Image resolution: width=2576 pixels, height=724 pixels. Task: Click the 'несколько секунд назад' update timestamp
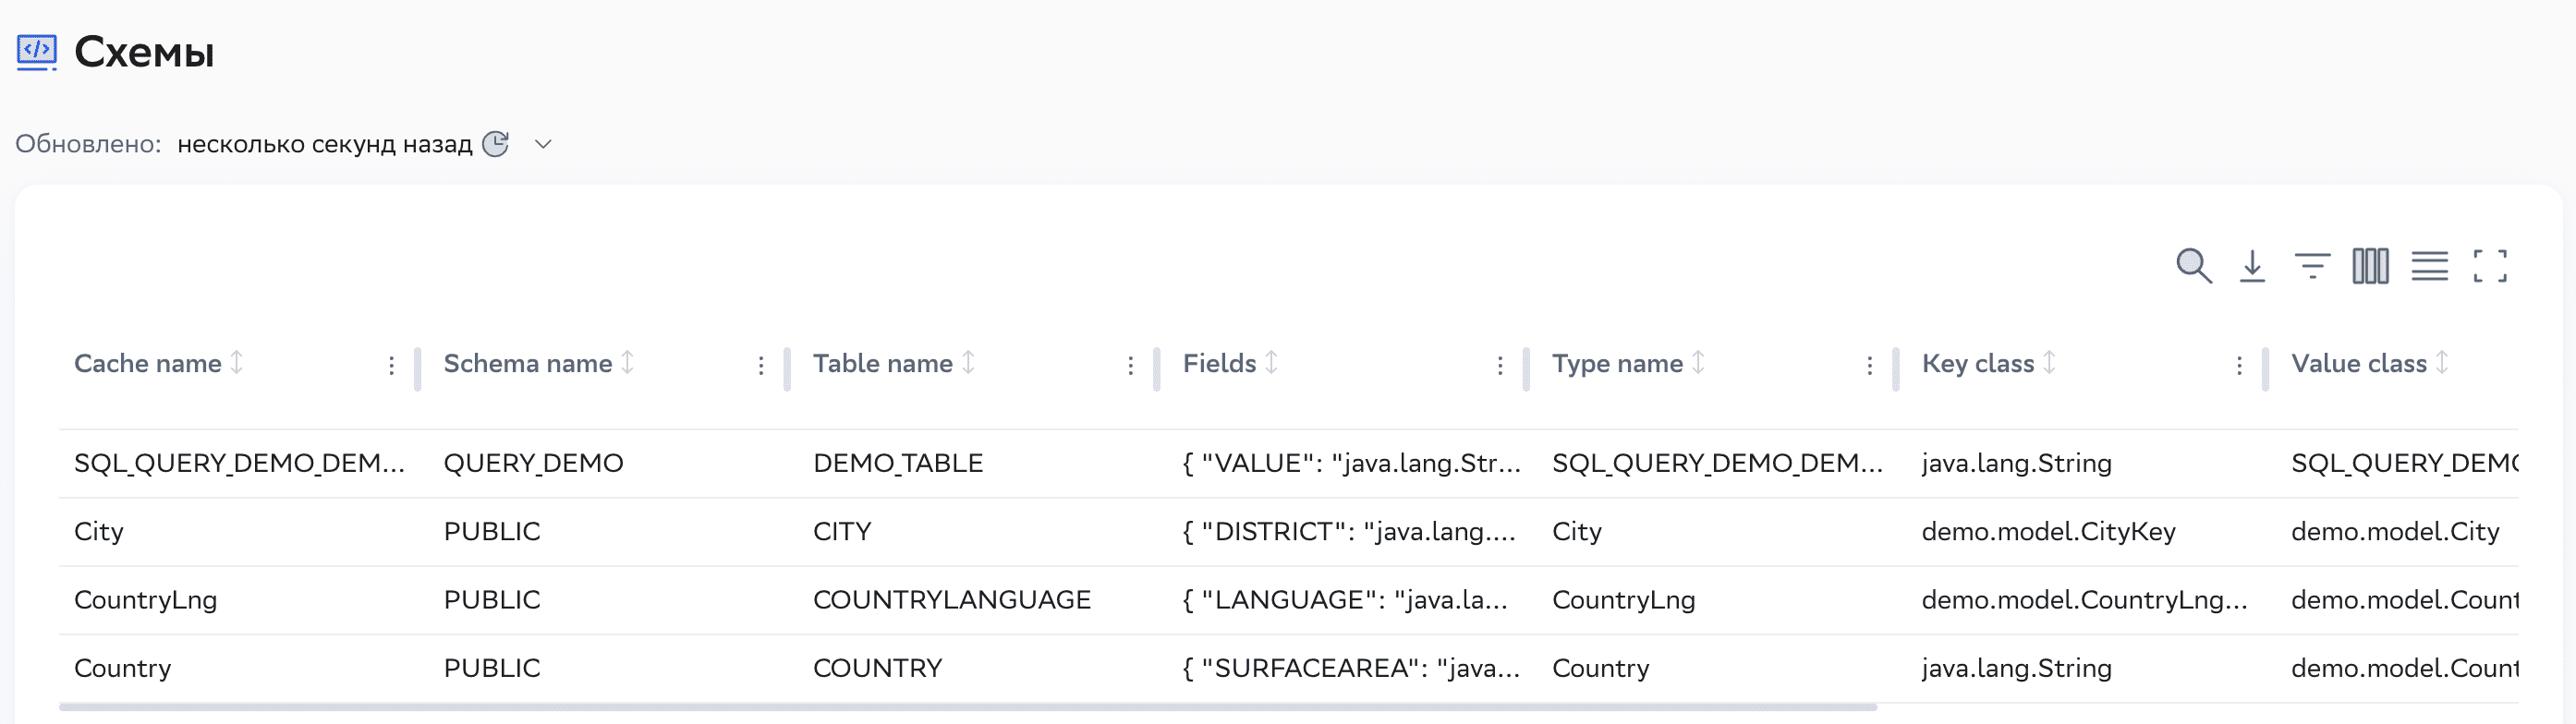pos(325,144)
